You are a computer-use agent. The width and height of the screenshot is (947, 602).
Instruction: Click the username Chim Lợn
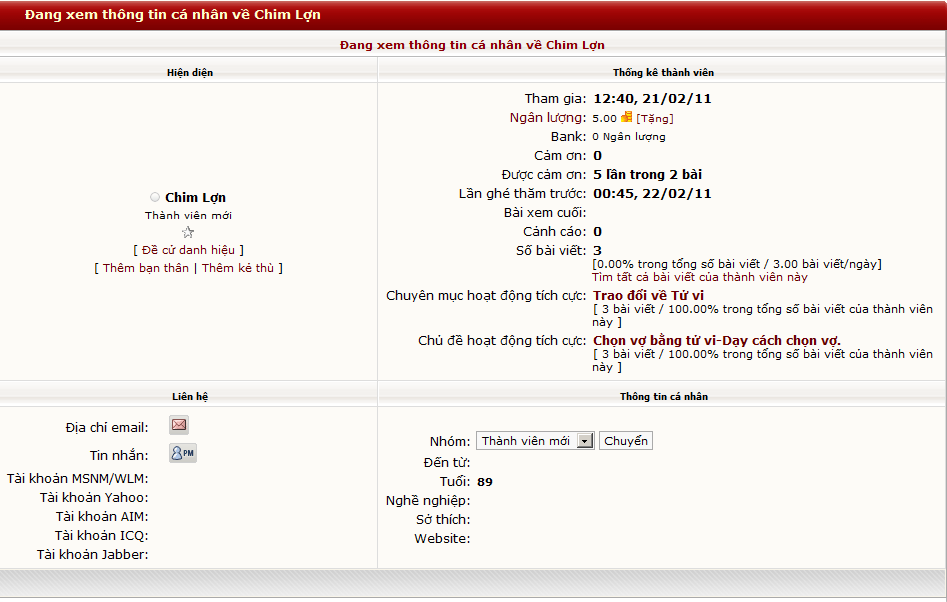(x=195, y=198)
